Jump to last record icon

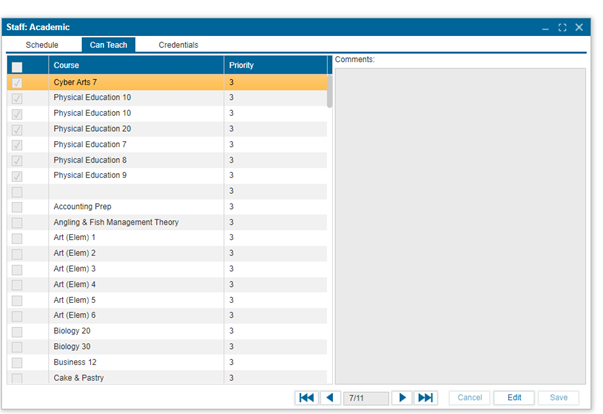tap(426, 398)
